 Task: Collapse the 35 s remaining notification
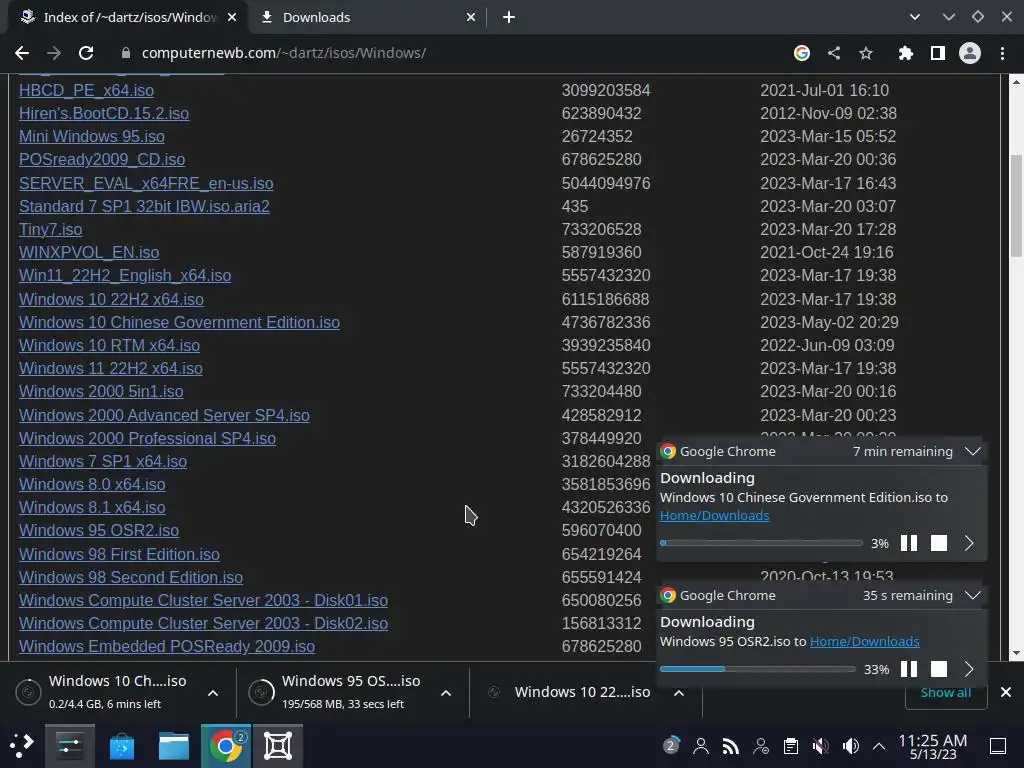tap(973, 596)
